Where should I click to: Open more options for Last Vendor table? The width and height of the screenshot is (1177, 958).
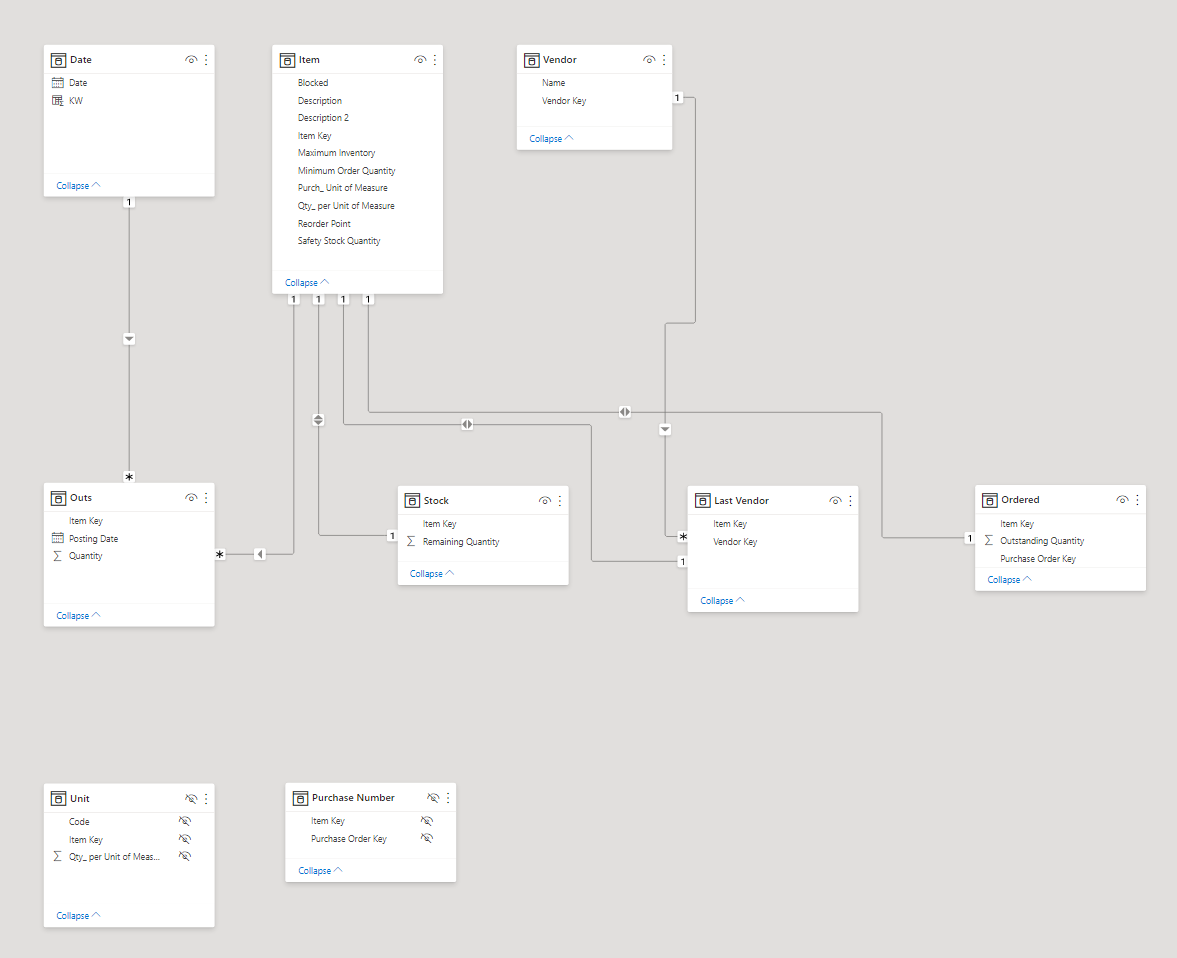(850, 501)
